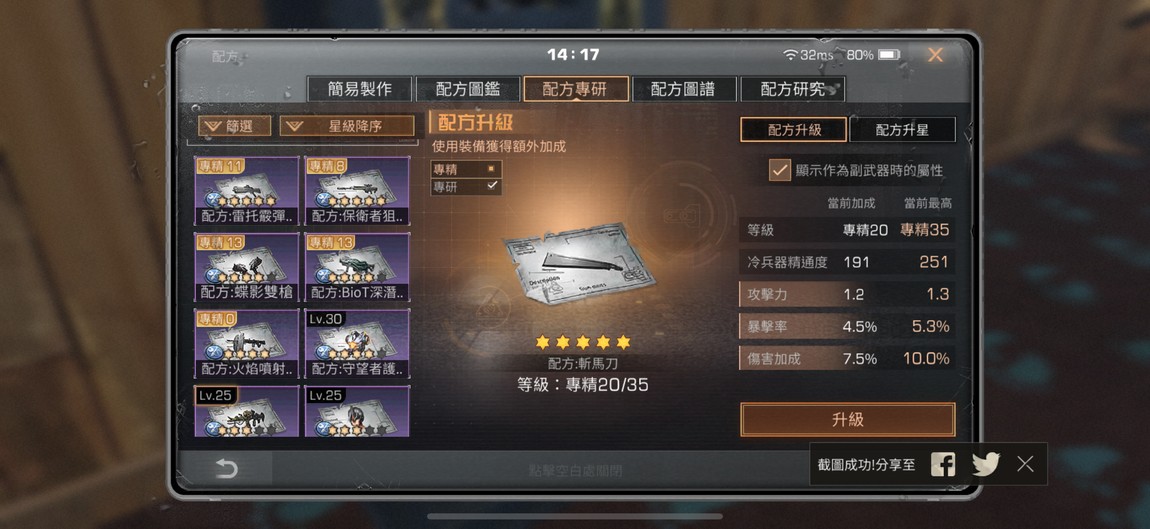Choose the 蝶影雙槍 formula card
Image resolution: width=1150 pixels, height=529 pixels.
[246, 267]
